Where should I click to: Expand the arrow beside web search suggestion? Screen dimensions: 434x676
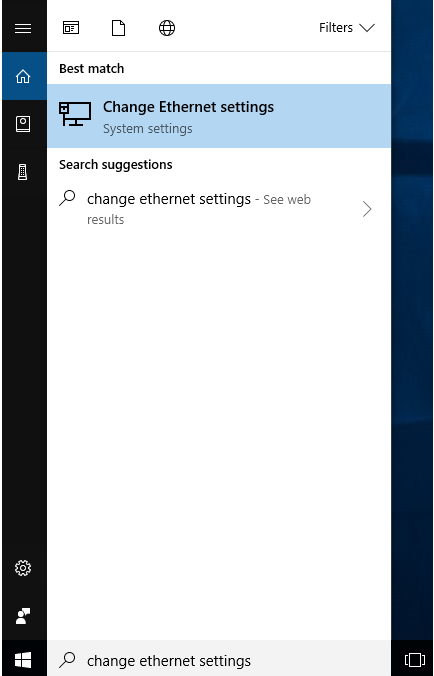pos(367,209)
